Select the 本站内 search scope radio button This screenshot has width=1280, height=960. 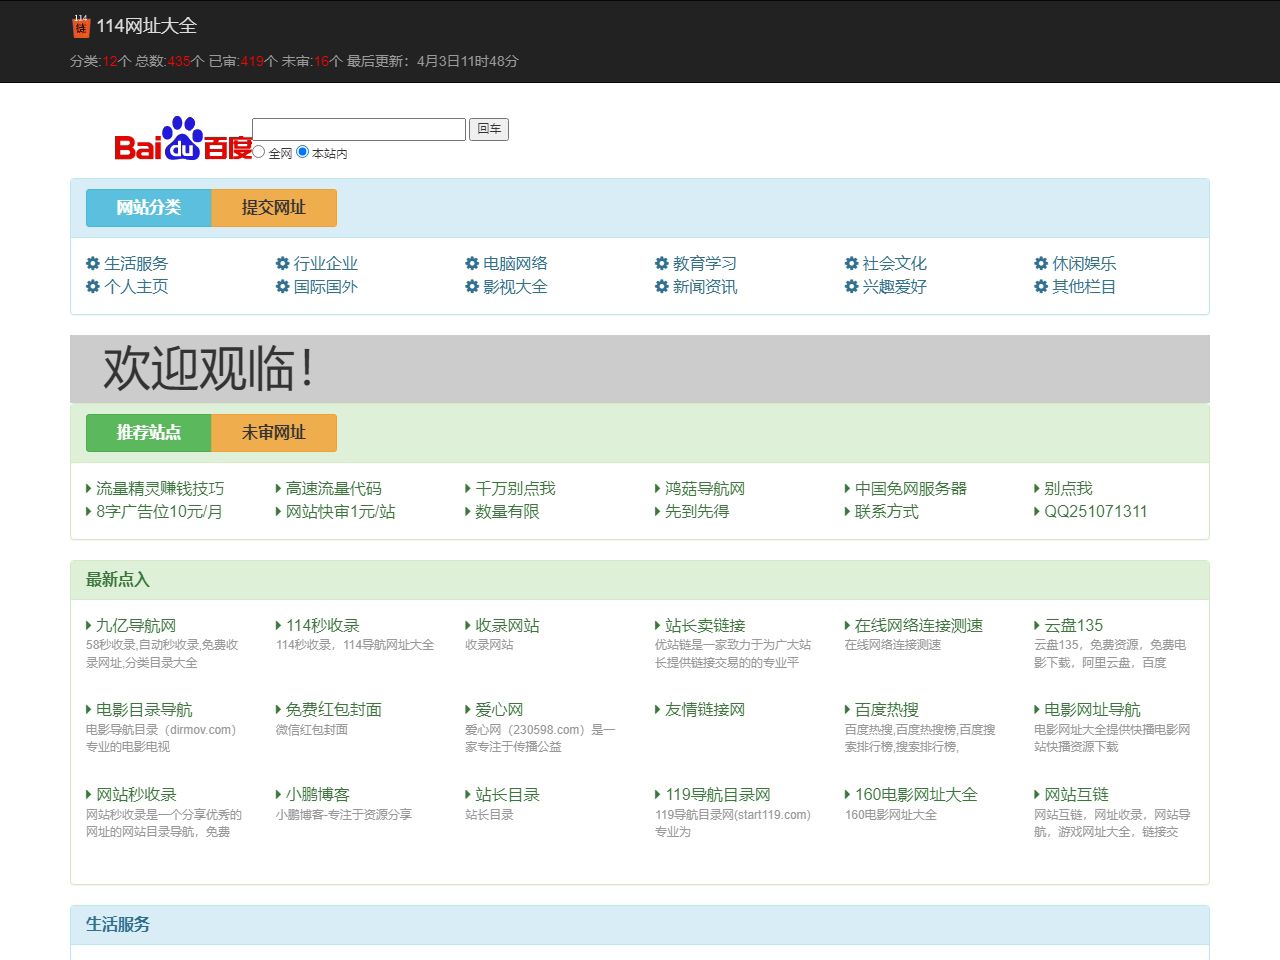[301, 153]
